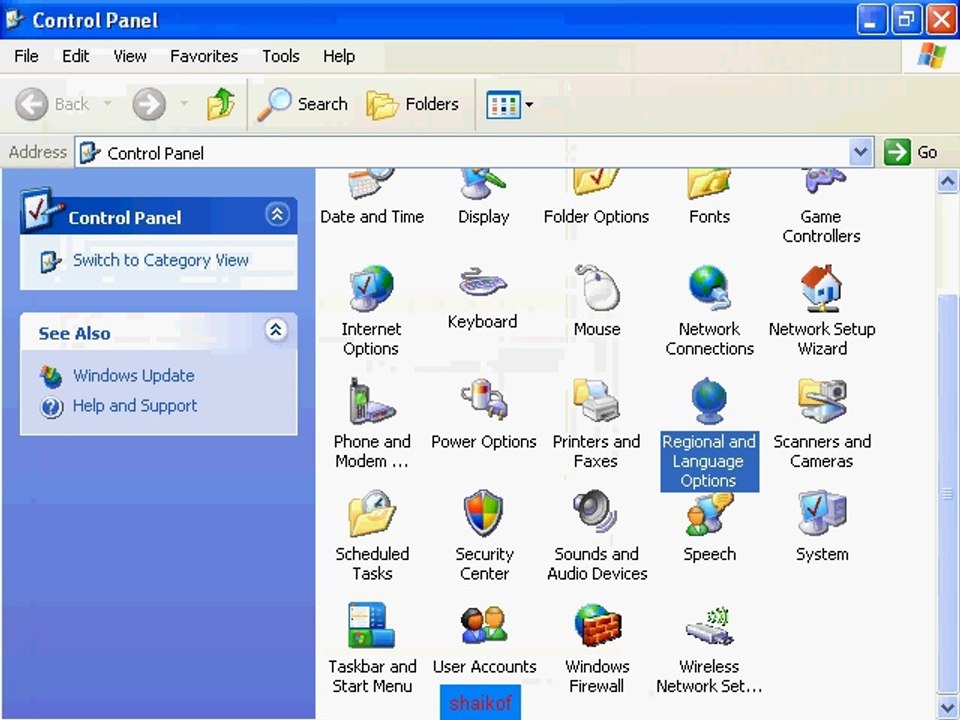Click the scrollbar up arrow

[x=947, y=182]
